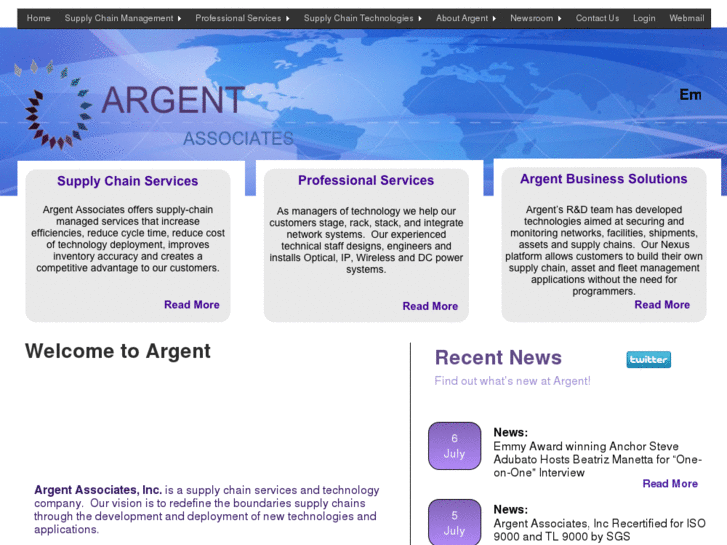Click the 5 July date badge
The height and width of the screenshot is (545, 727).
point(454,522)
